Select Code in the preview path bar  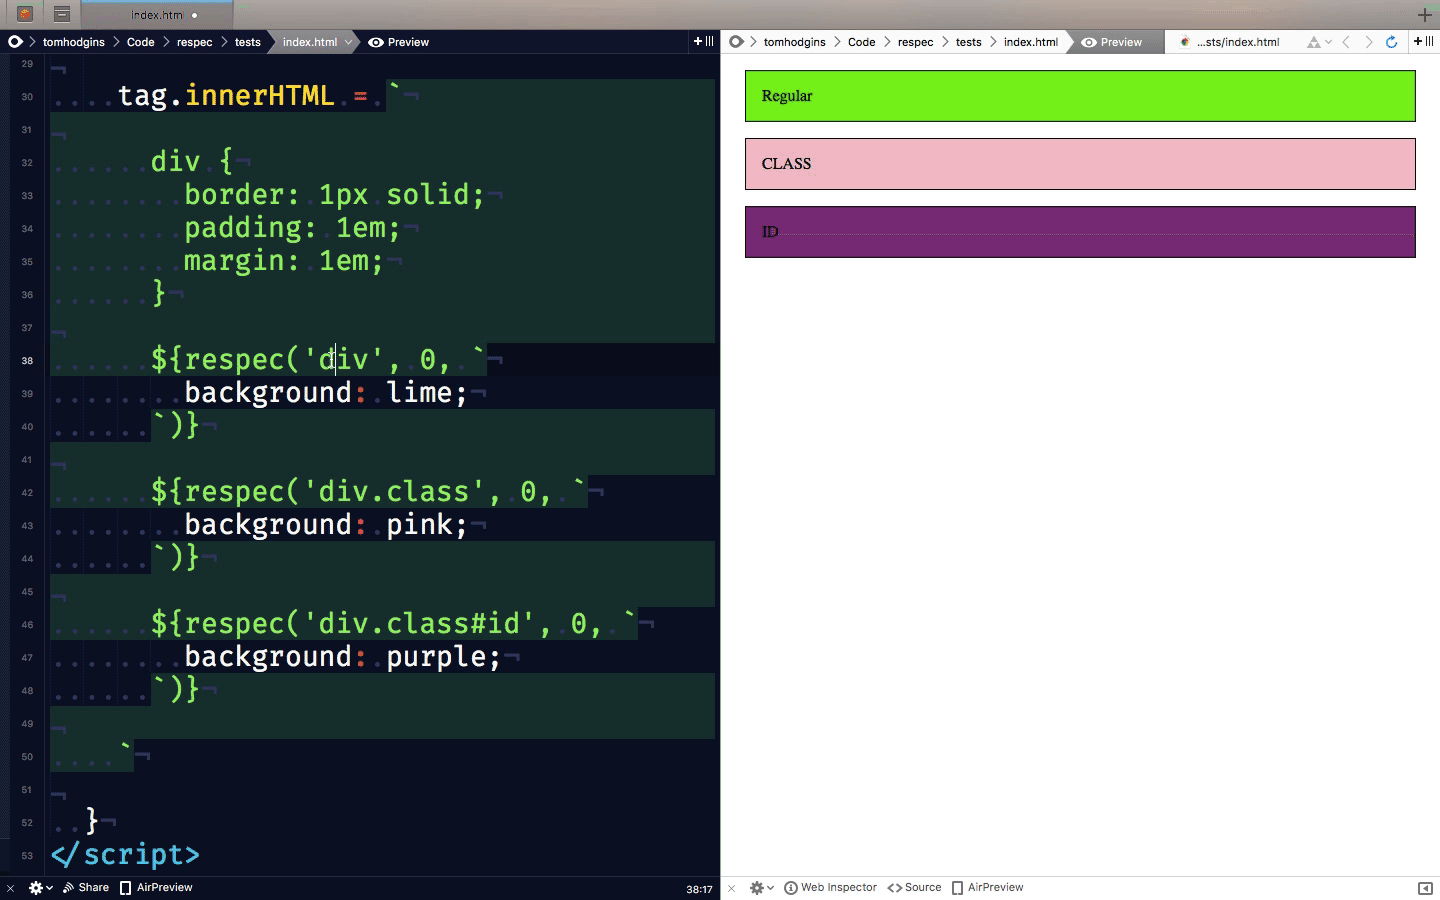(x=861, y=42)
